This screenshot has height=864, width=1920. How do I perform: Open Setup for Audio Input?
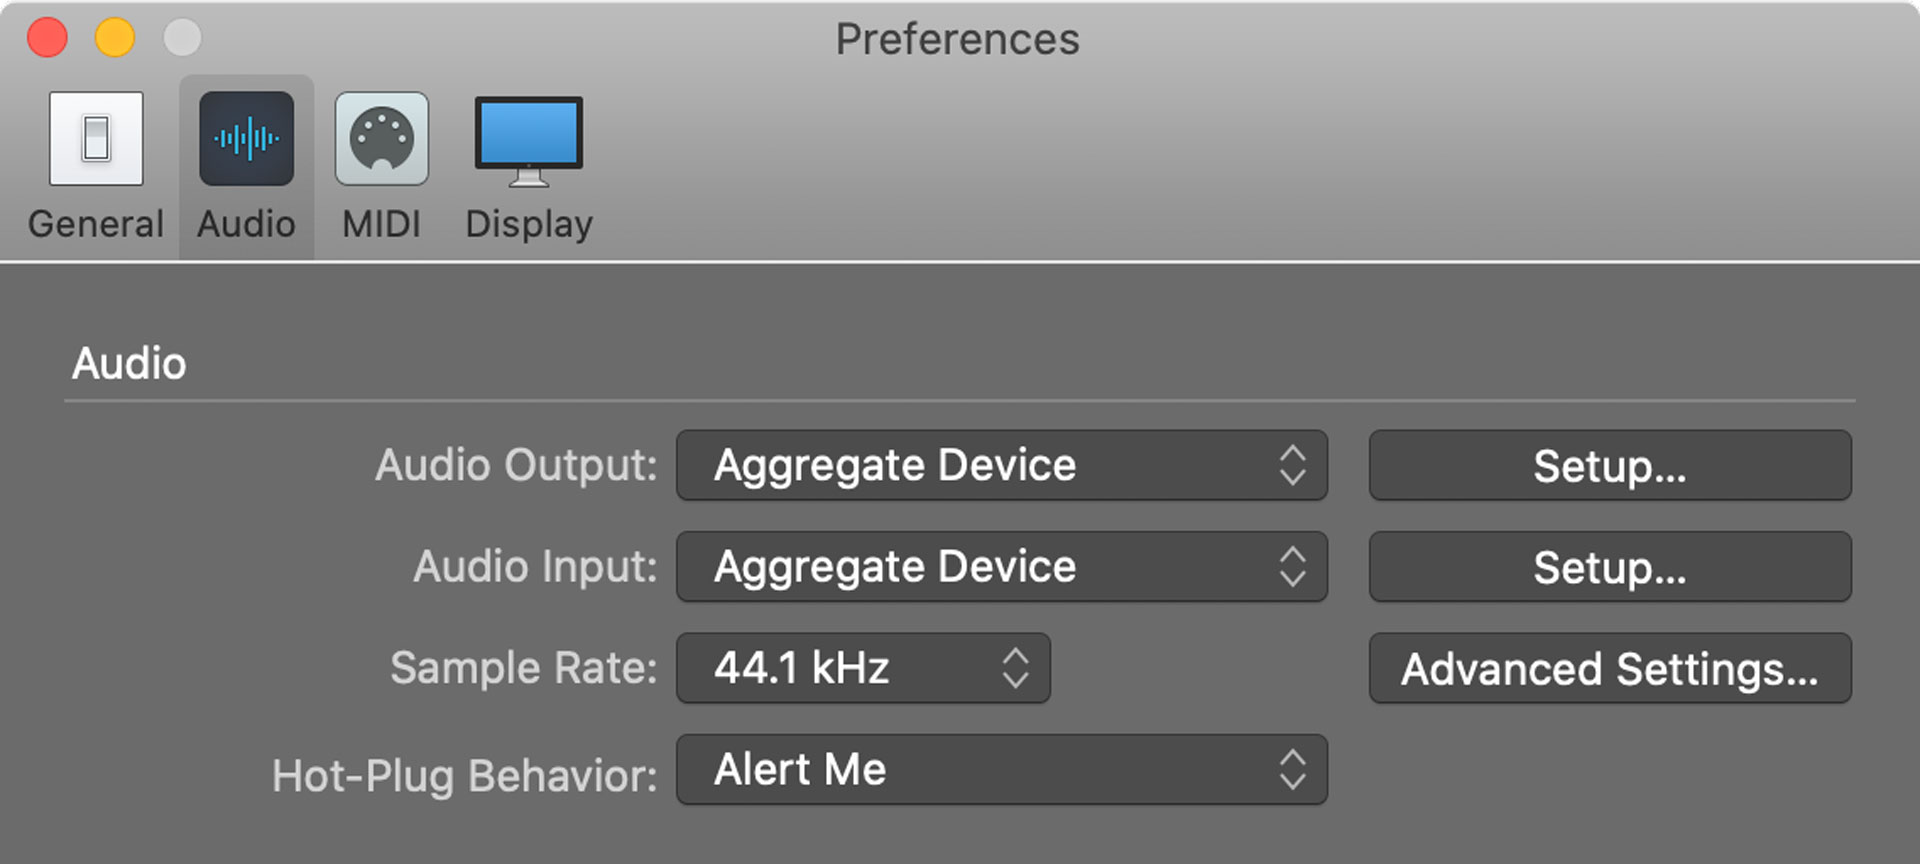tap(1610, 566)
